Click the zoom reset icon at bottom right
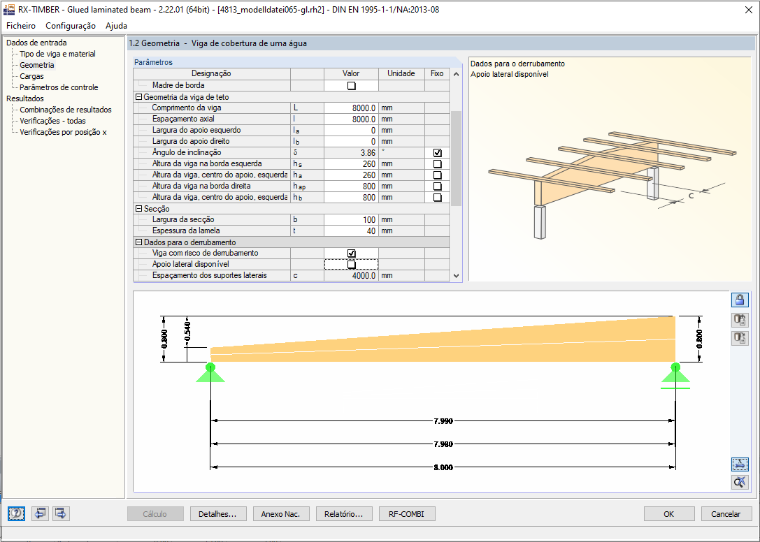 click(x=739, y=482)
